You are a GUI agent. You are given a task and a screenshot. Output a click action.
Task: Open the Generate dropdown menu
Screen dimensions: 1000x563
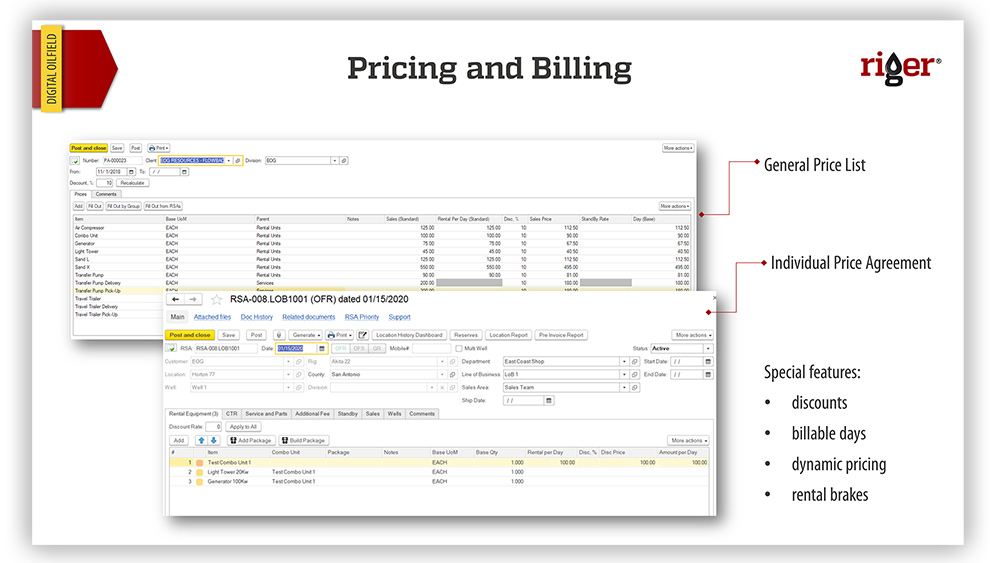coord(306,335)
